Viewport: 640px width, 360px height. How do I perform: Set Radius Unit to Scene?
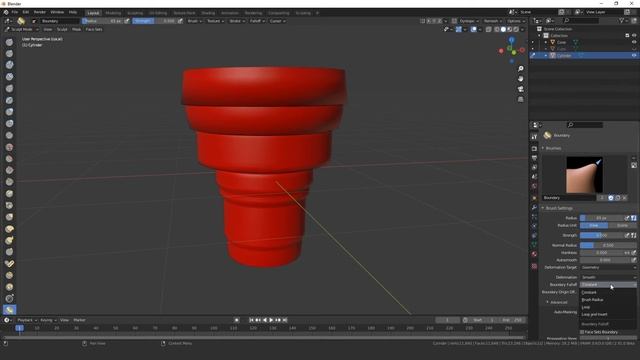click(622, 225)
